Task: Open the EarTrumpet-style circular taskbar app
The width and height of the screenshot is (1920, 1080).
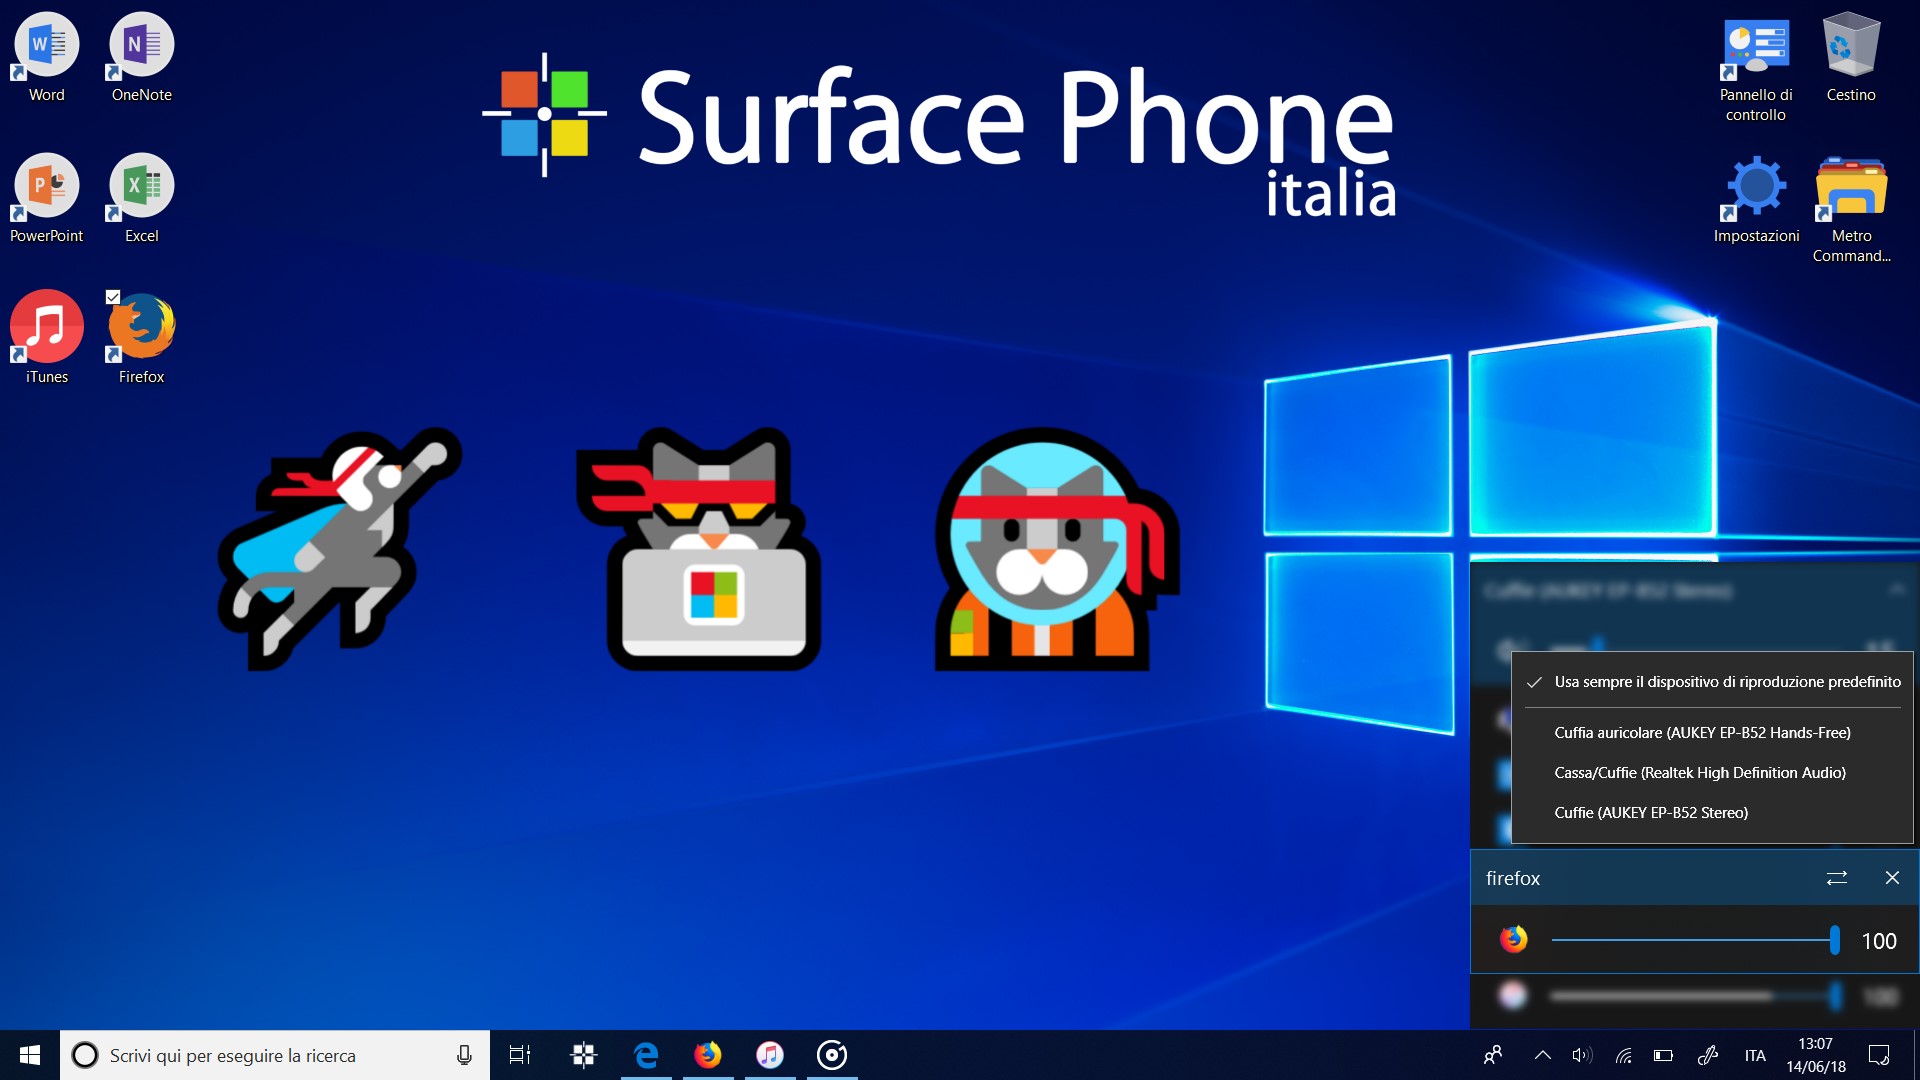Action: (x=832, y=1055)
